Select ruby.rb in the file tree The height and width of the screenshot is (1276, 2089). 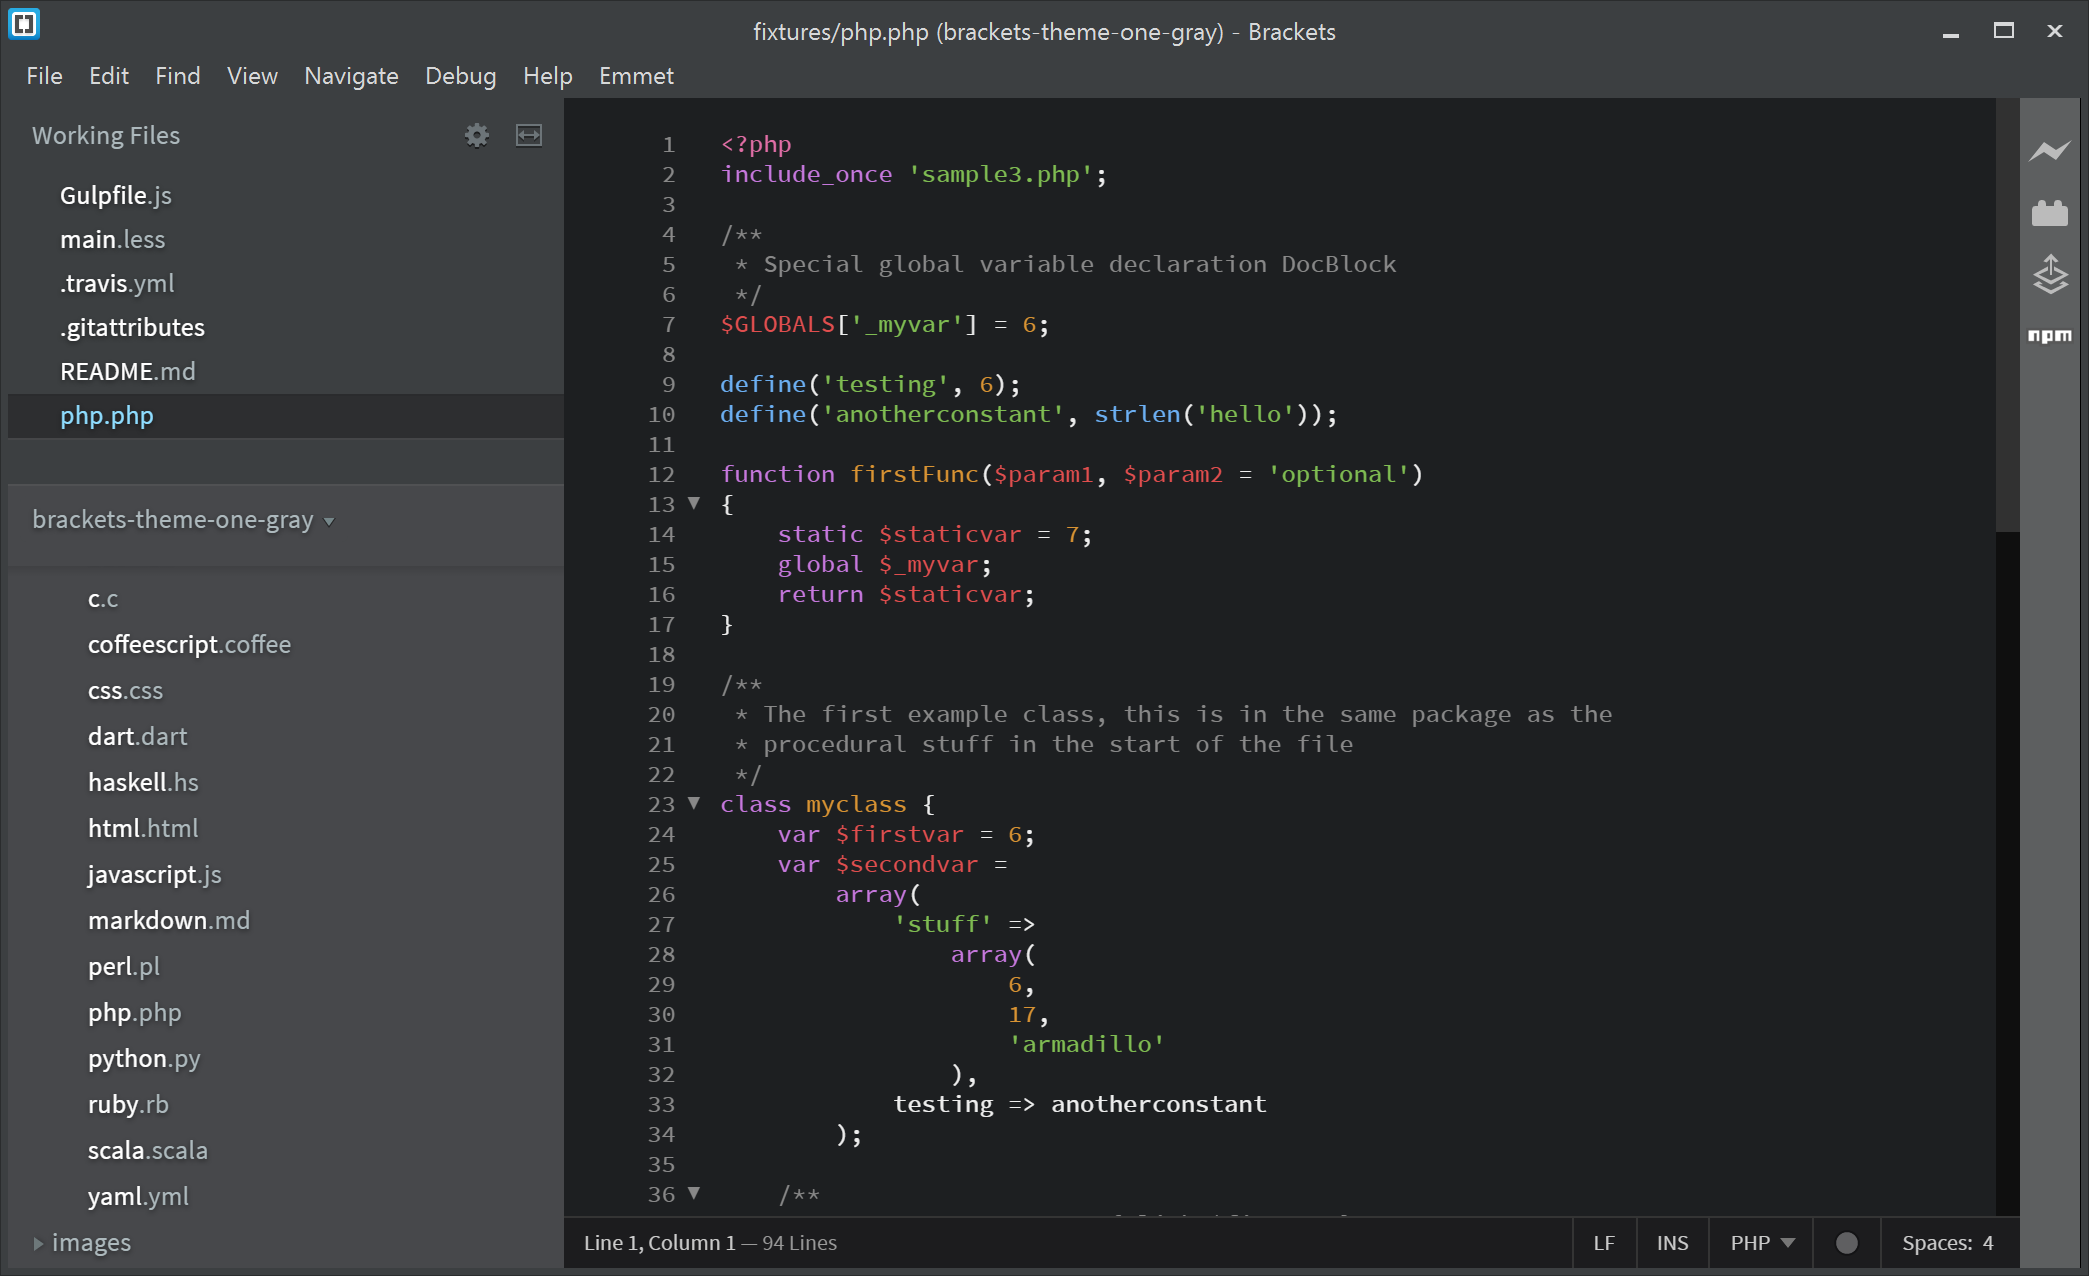point(128,1104)
